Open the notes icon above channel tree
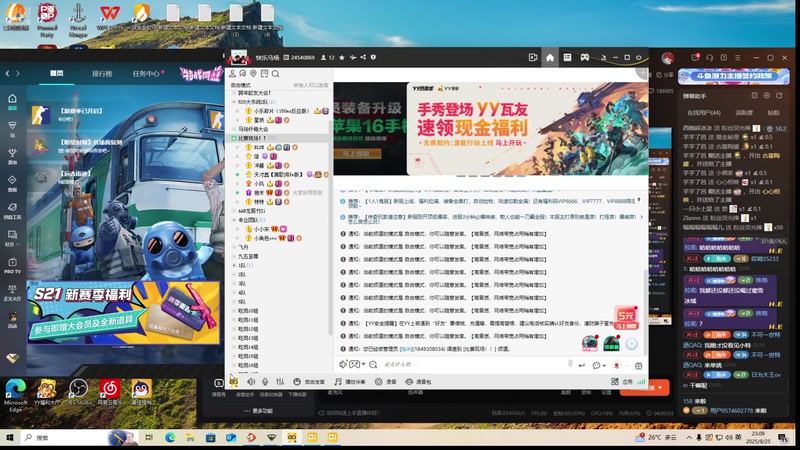 click(264, 74)
